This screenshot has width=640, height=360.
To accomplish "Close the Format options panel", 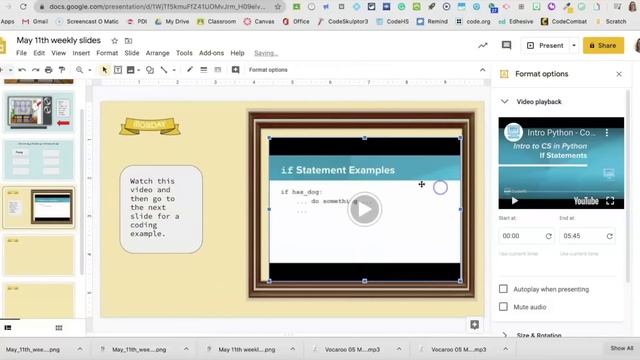I will tap(619, 74).
